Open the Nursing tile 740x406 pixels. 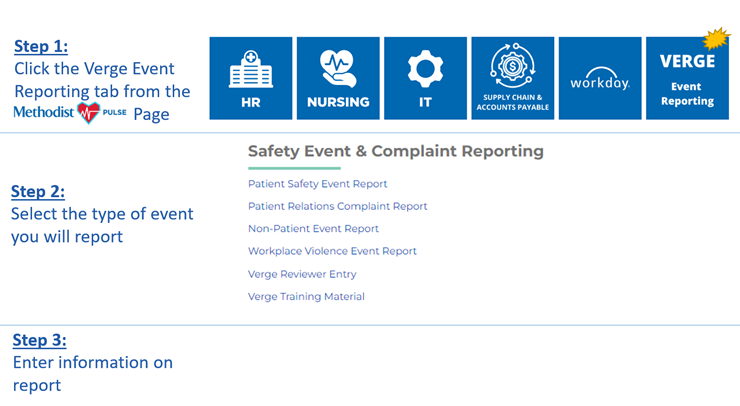[x=338, y=78]
